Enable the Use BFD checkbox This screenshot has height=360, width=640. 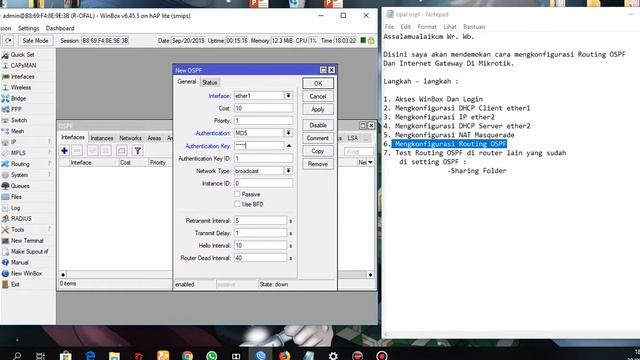click(x=237, y=204)
